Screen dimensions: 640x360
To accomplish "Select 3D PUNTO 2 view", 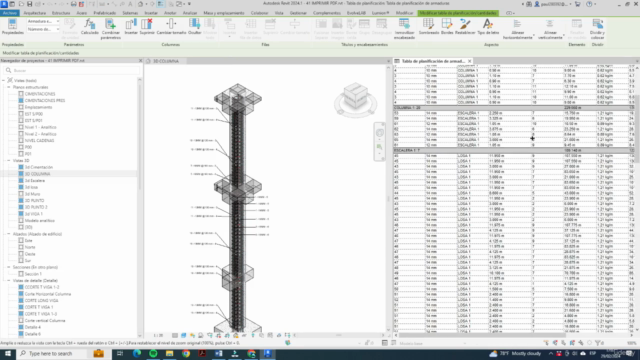I will (x=36, y=207).
